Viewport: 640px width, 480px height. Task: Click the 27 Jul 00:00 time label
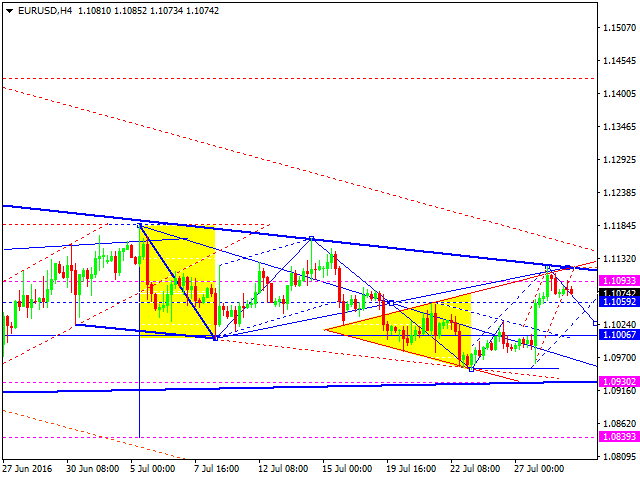(x=539, y=469)
